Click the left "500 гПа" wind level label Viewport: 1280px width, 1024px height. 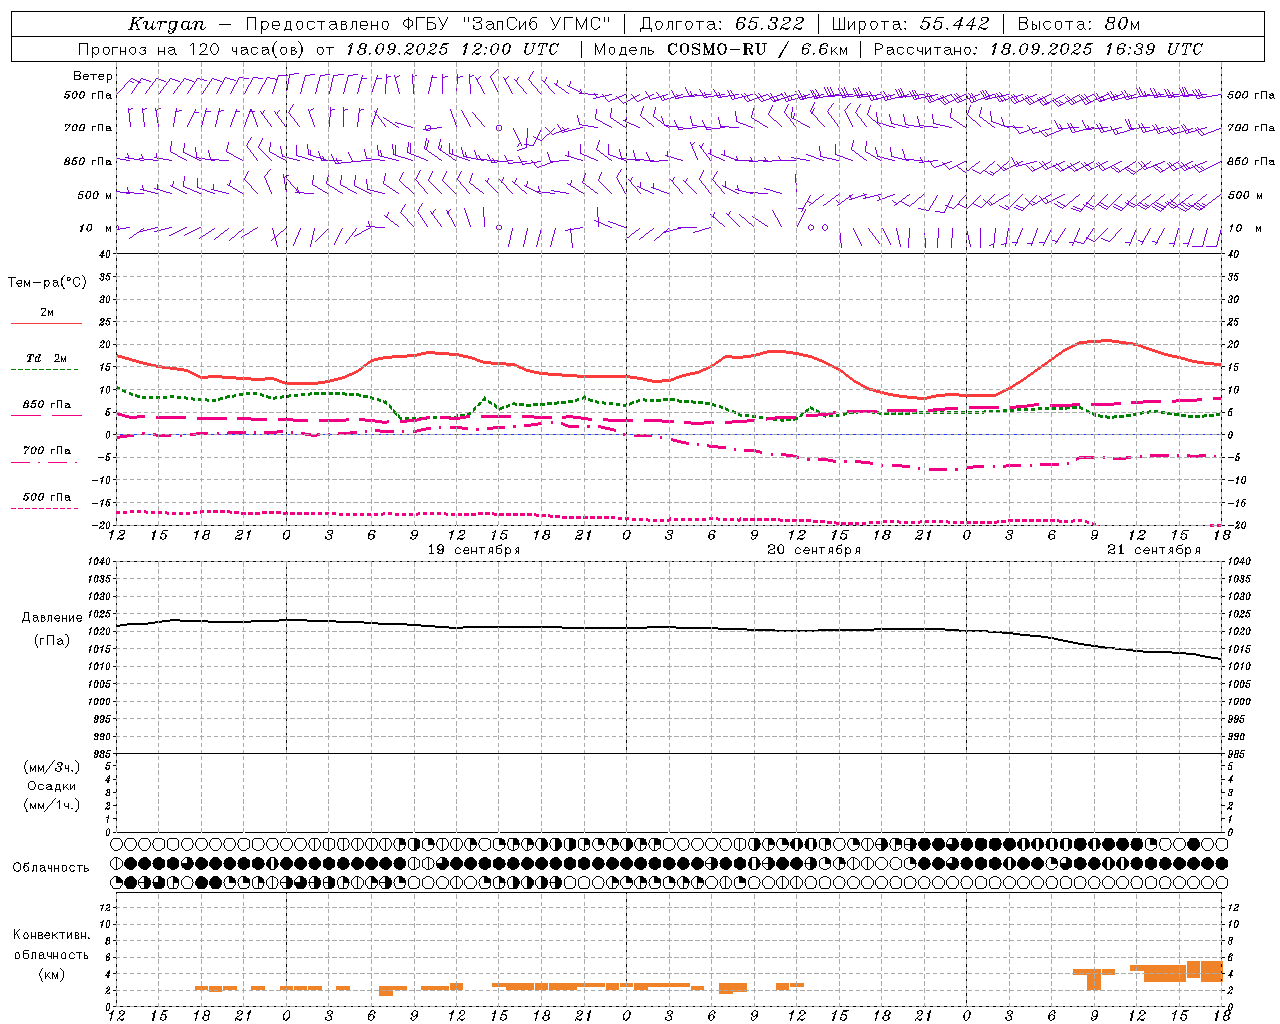[x=88, y=96]
